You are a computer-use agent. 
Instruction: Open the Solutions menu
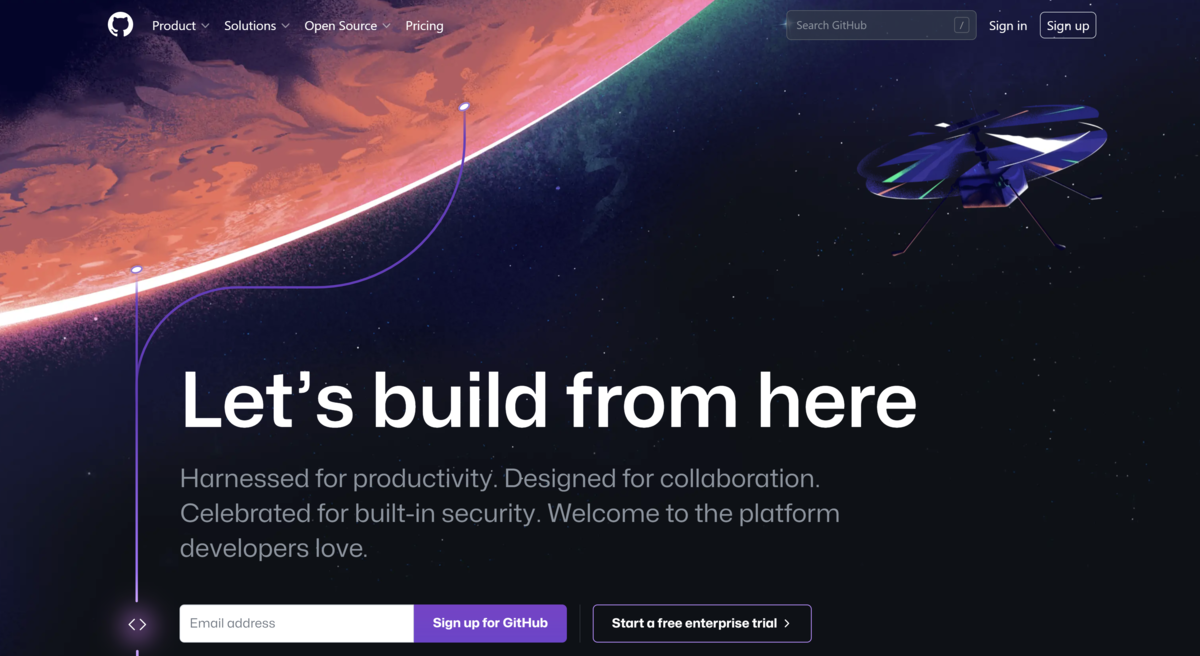coord(257,26)
